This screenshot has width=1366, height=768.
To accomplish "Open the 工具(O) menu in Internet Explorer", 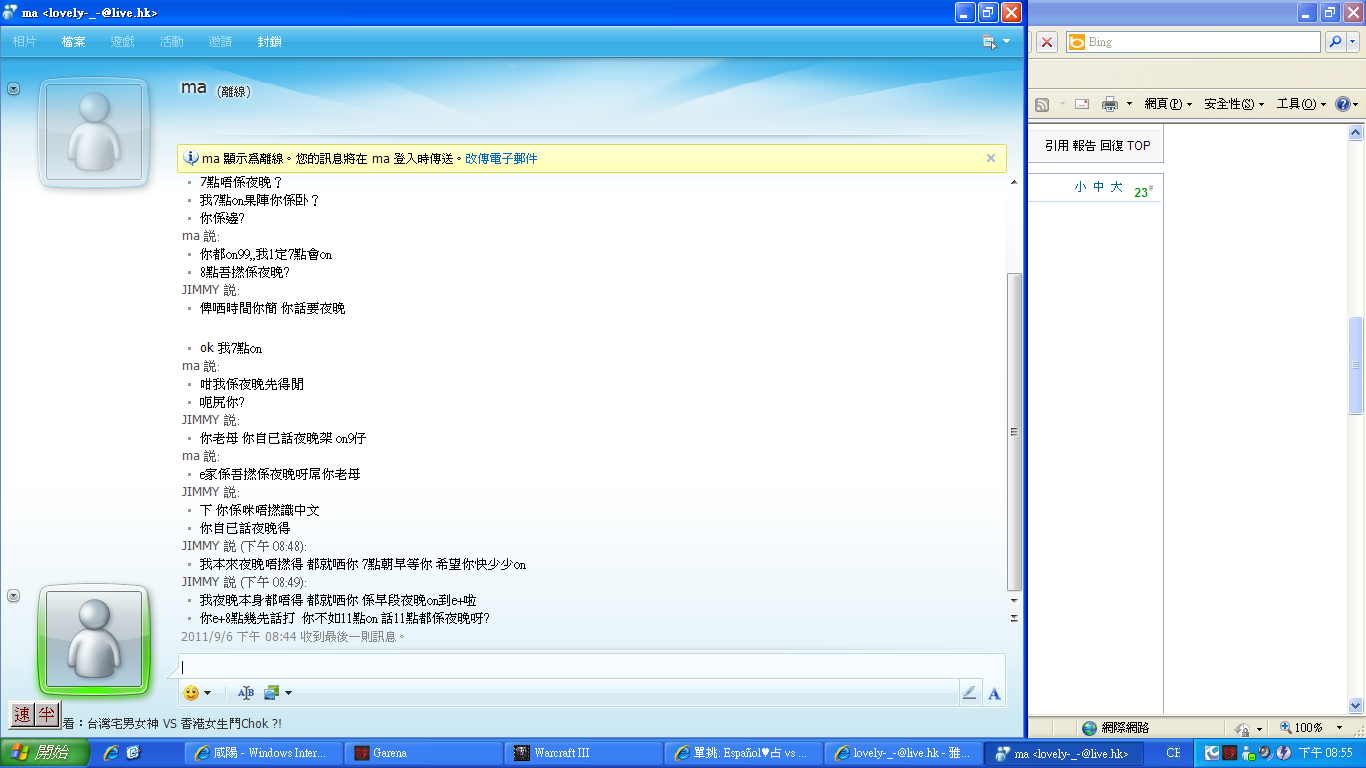I will pos(1301,104).
